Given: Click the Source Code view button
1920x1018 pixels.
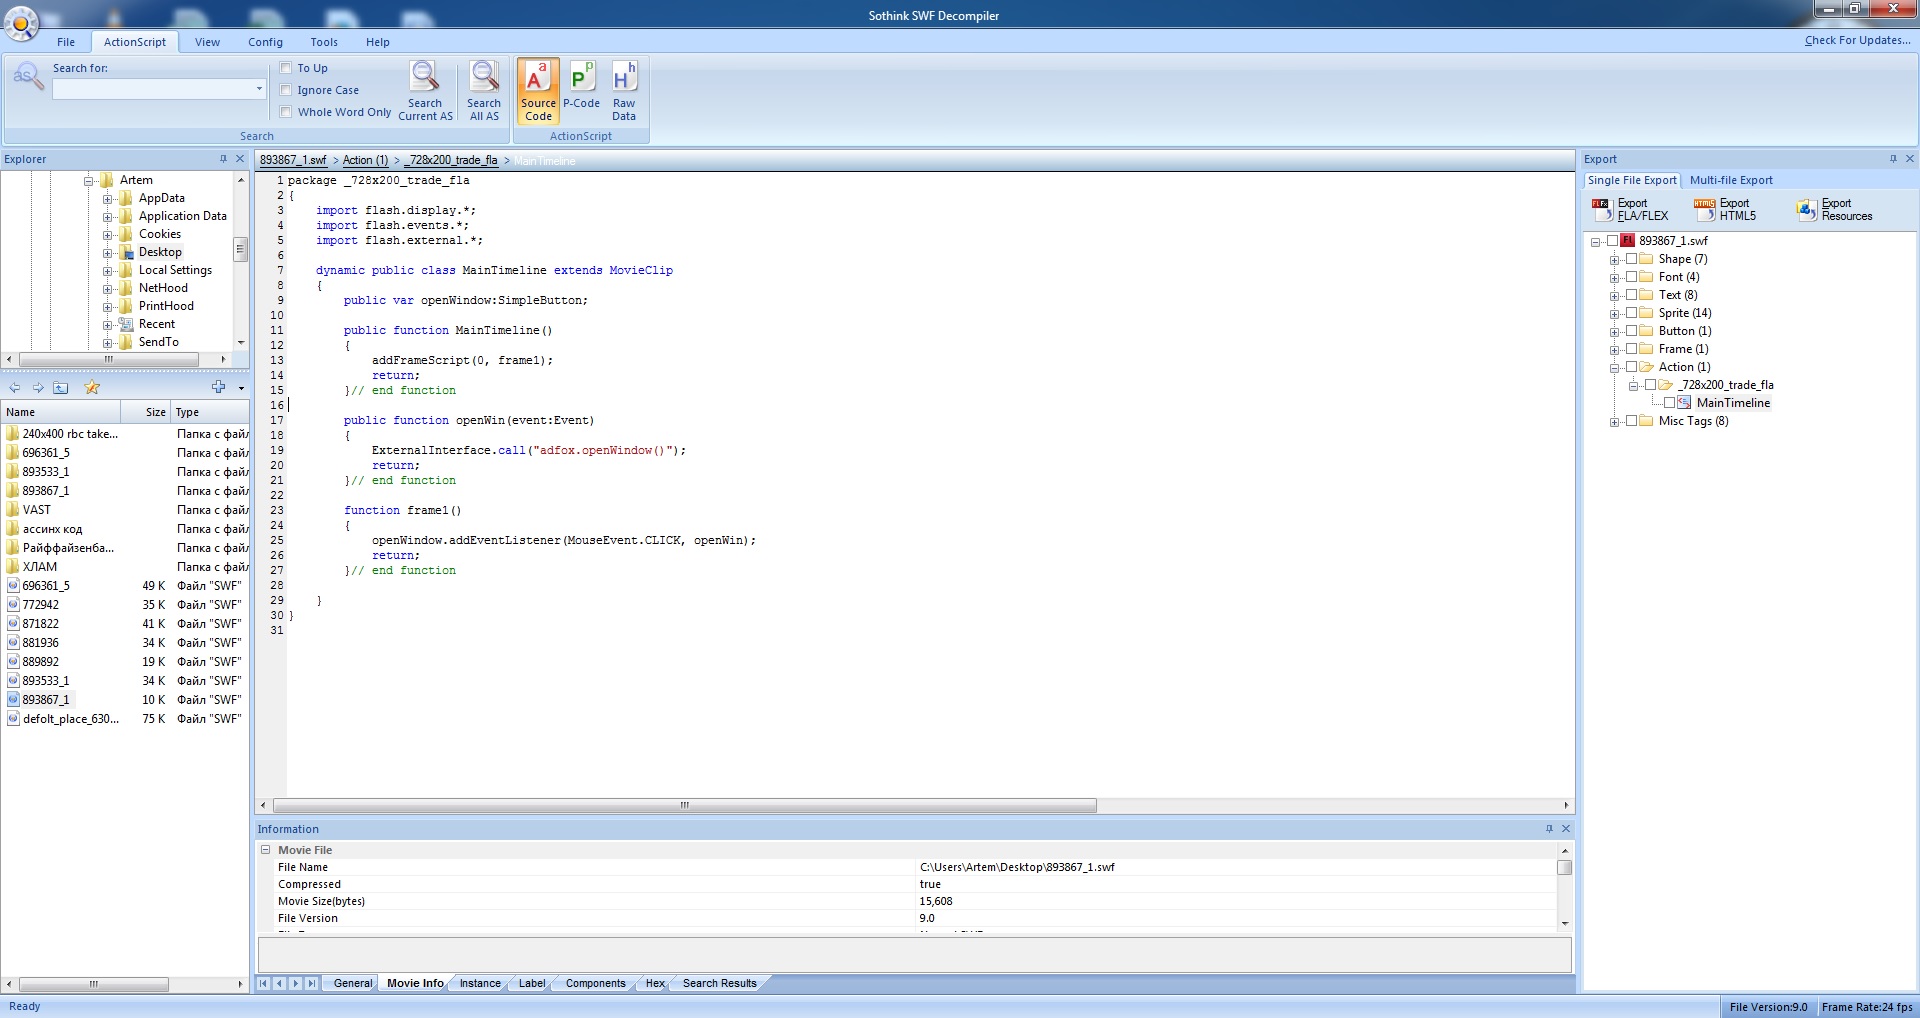Looking at the screenshot, I should (538, 91).
